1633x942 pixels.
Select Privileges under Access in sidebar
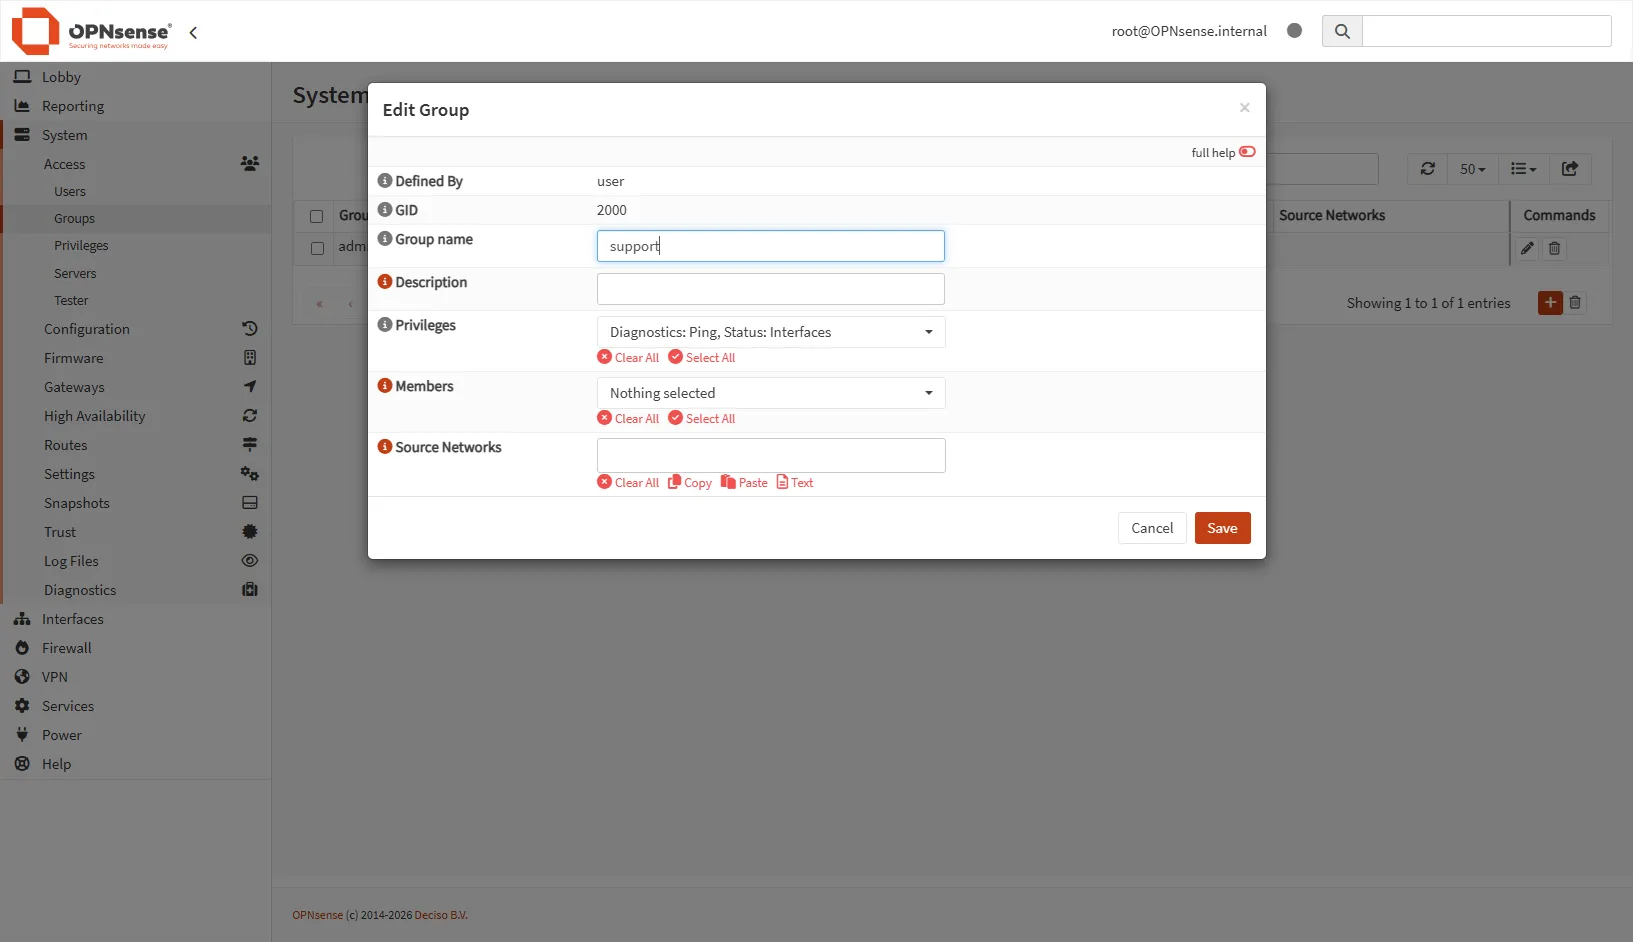tap(81, 246)
